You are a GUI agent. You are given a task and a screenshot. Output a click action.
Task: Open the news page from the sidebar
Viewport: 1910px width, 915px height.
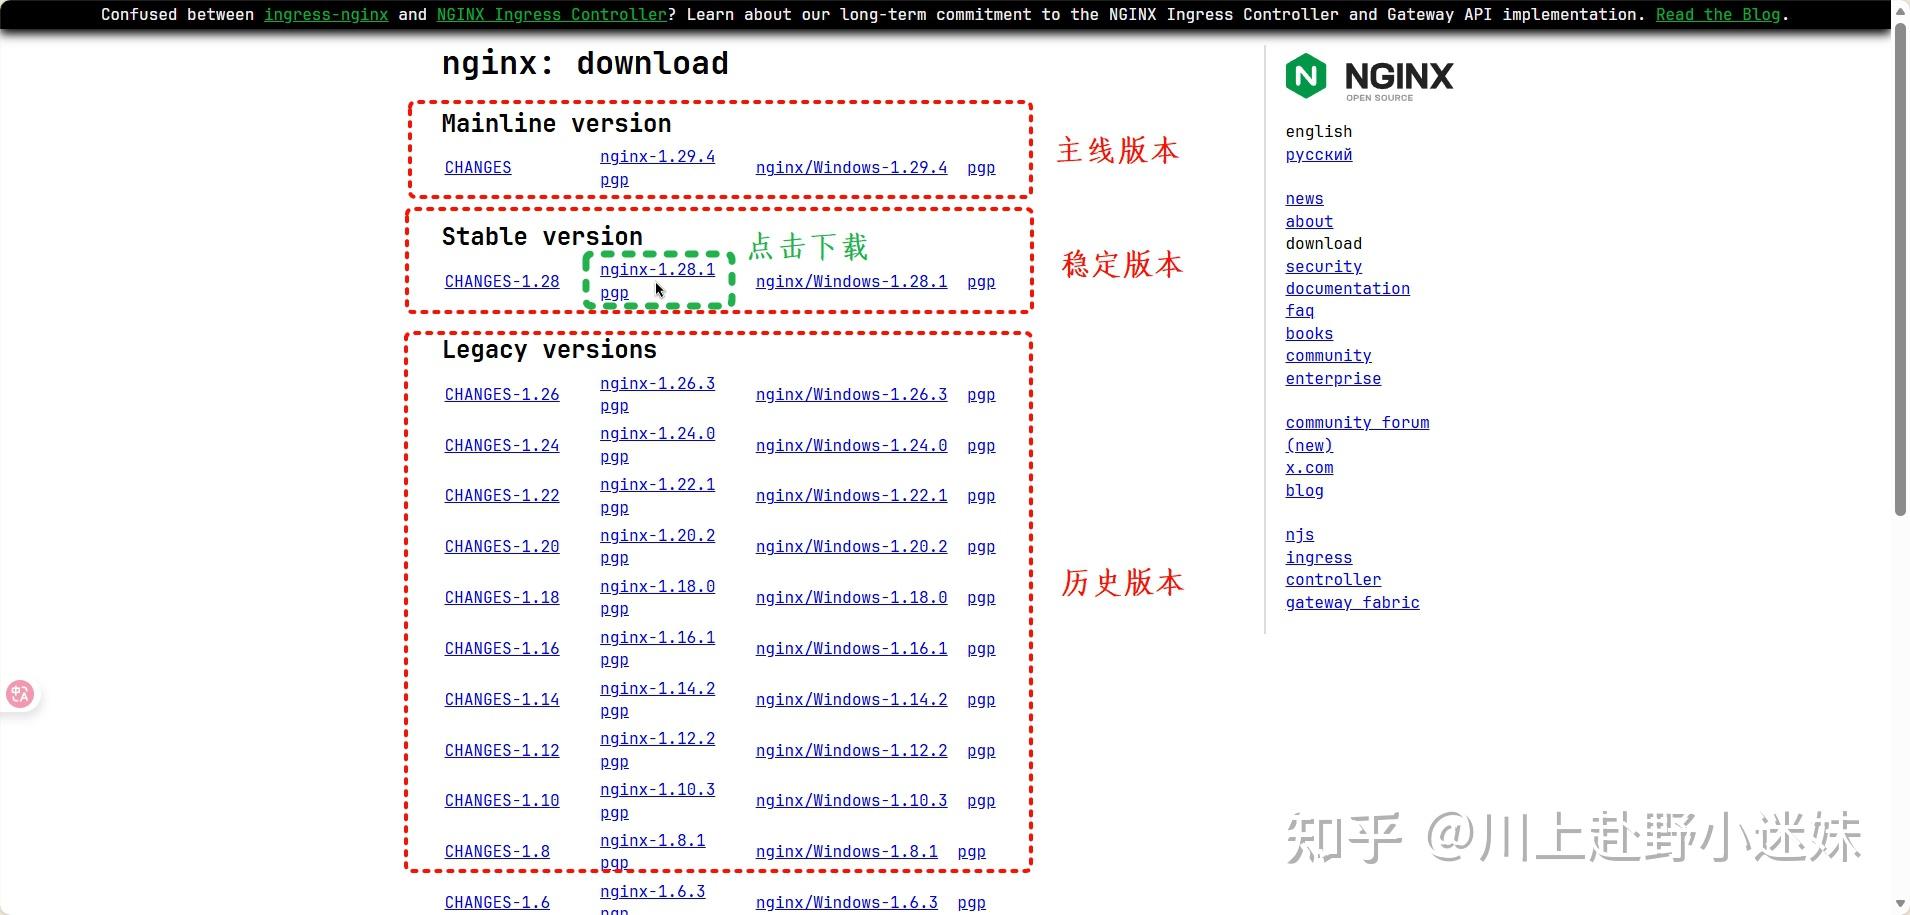point(1303,199)
